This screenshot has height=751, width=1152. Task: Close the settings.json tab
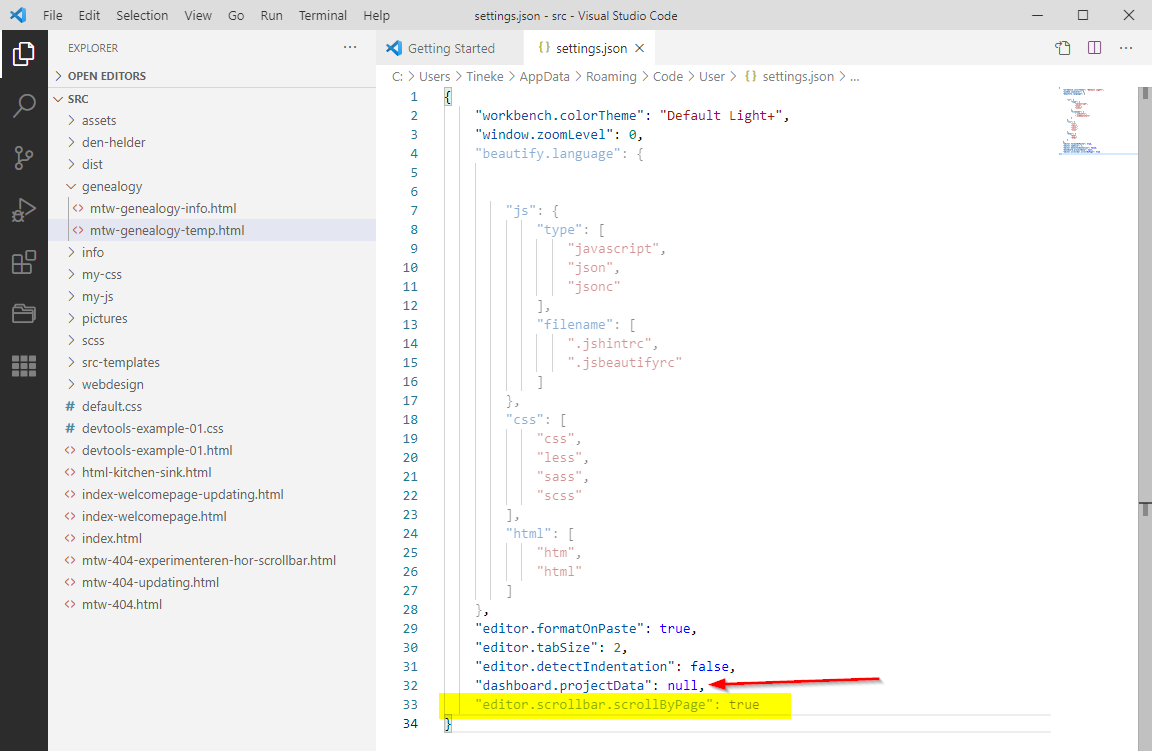(x=639, y=48)
